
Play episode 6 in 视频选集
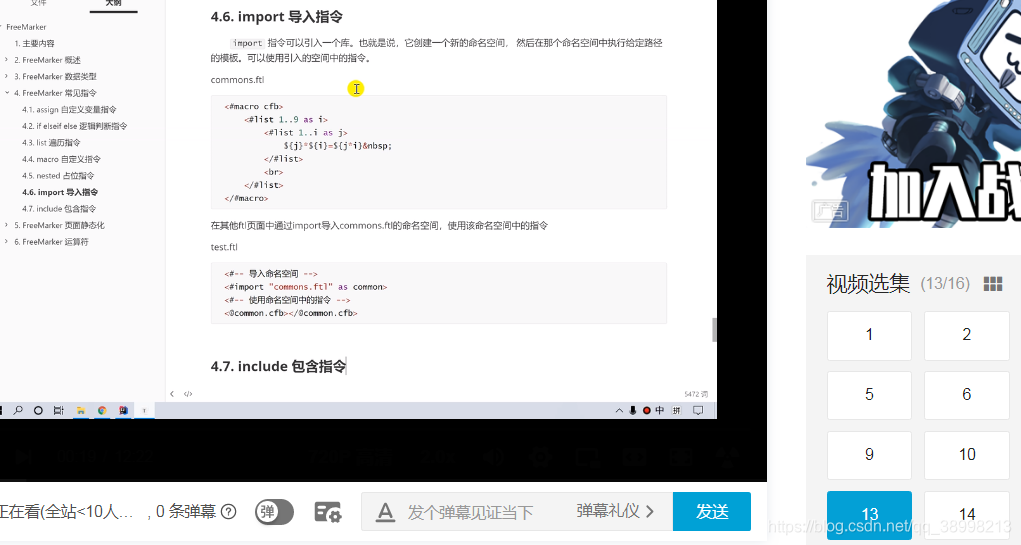coord(966,395)
